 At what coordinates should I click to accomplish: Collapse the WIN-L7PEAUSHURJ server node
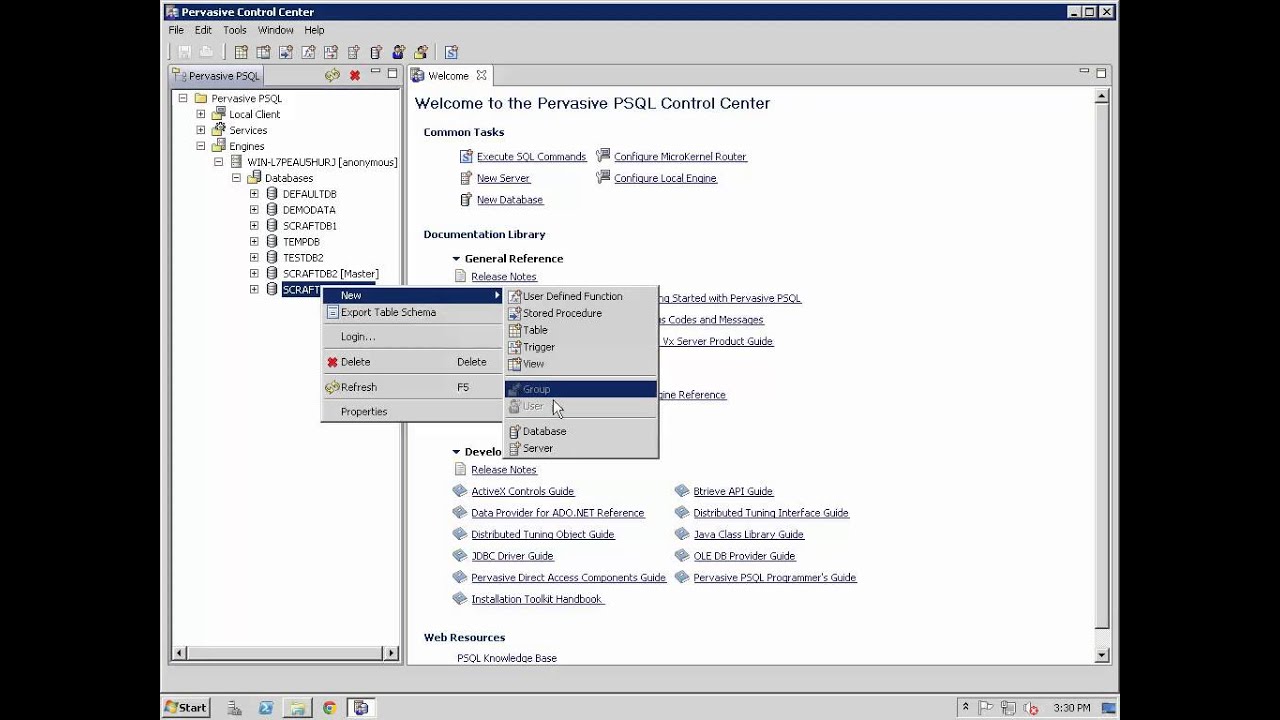point(218,162)
